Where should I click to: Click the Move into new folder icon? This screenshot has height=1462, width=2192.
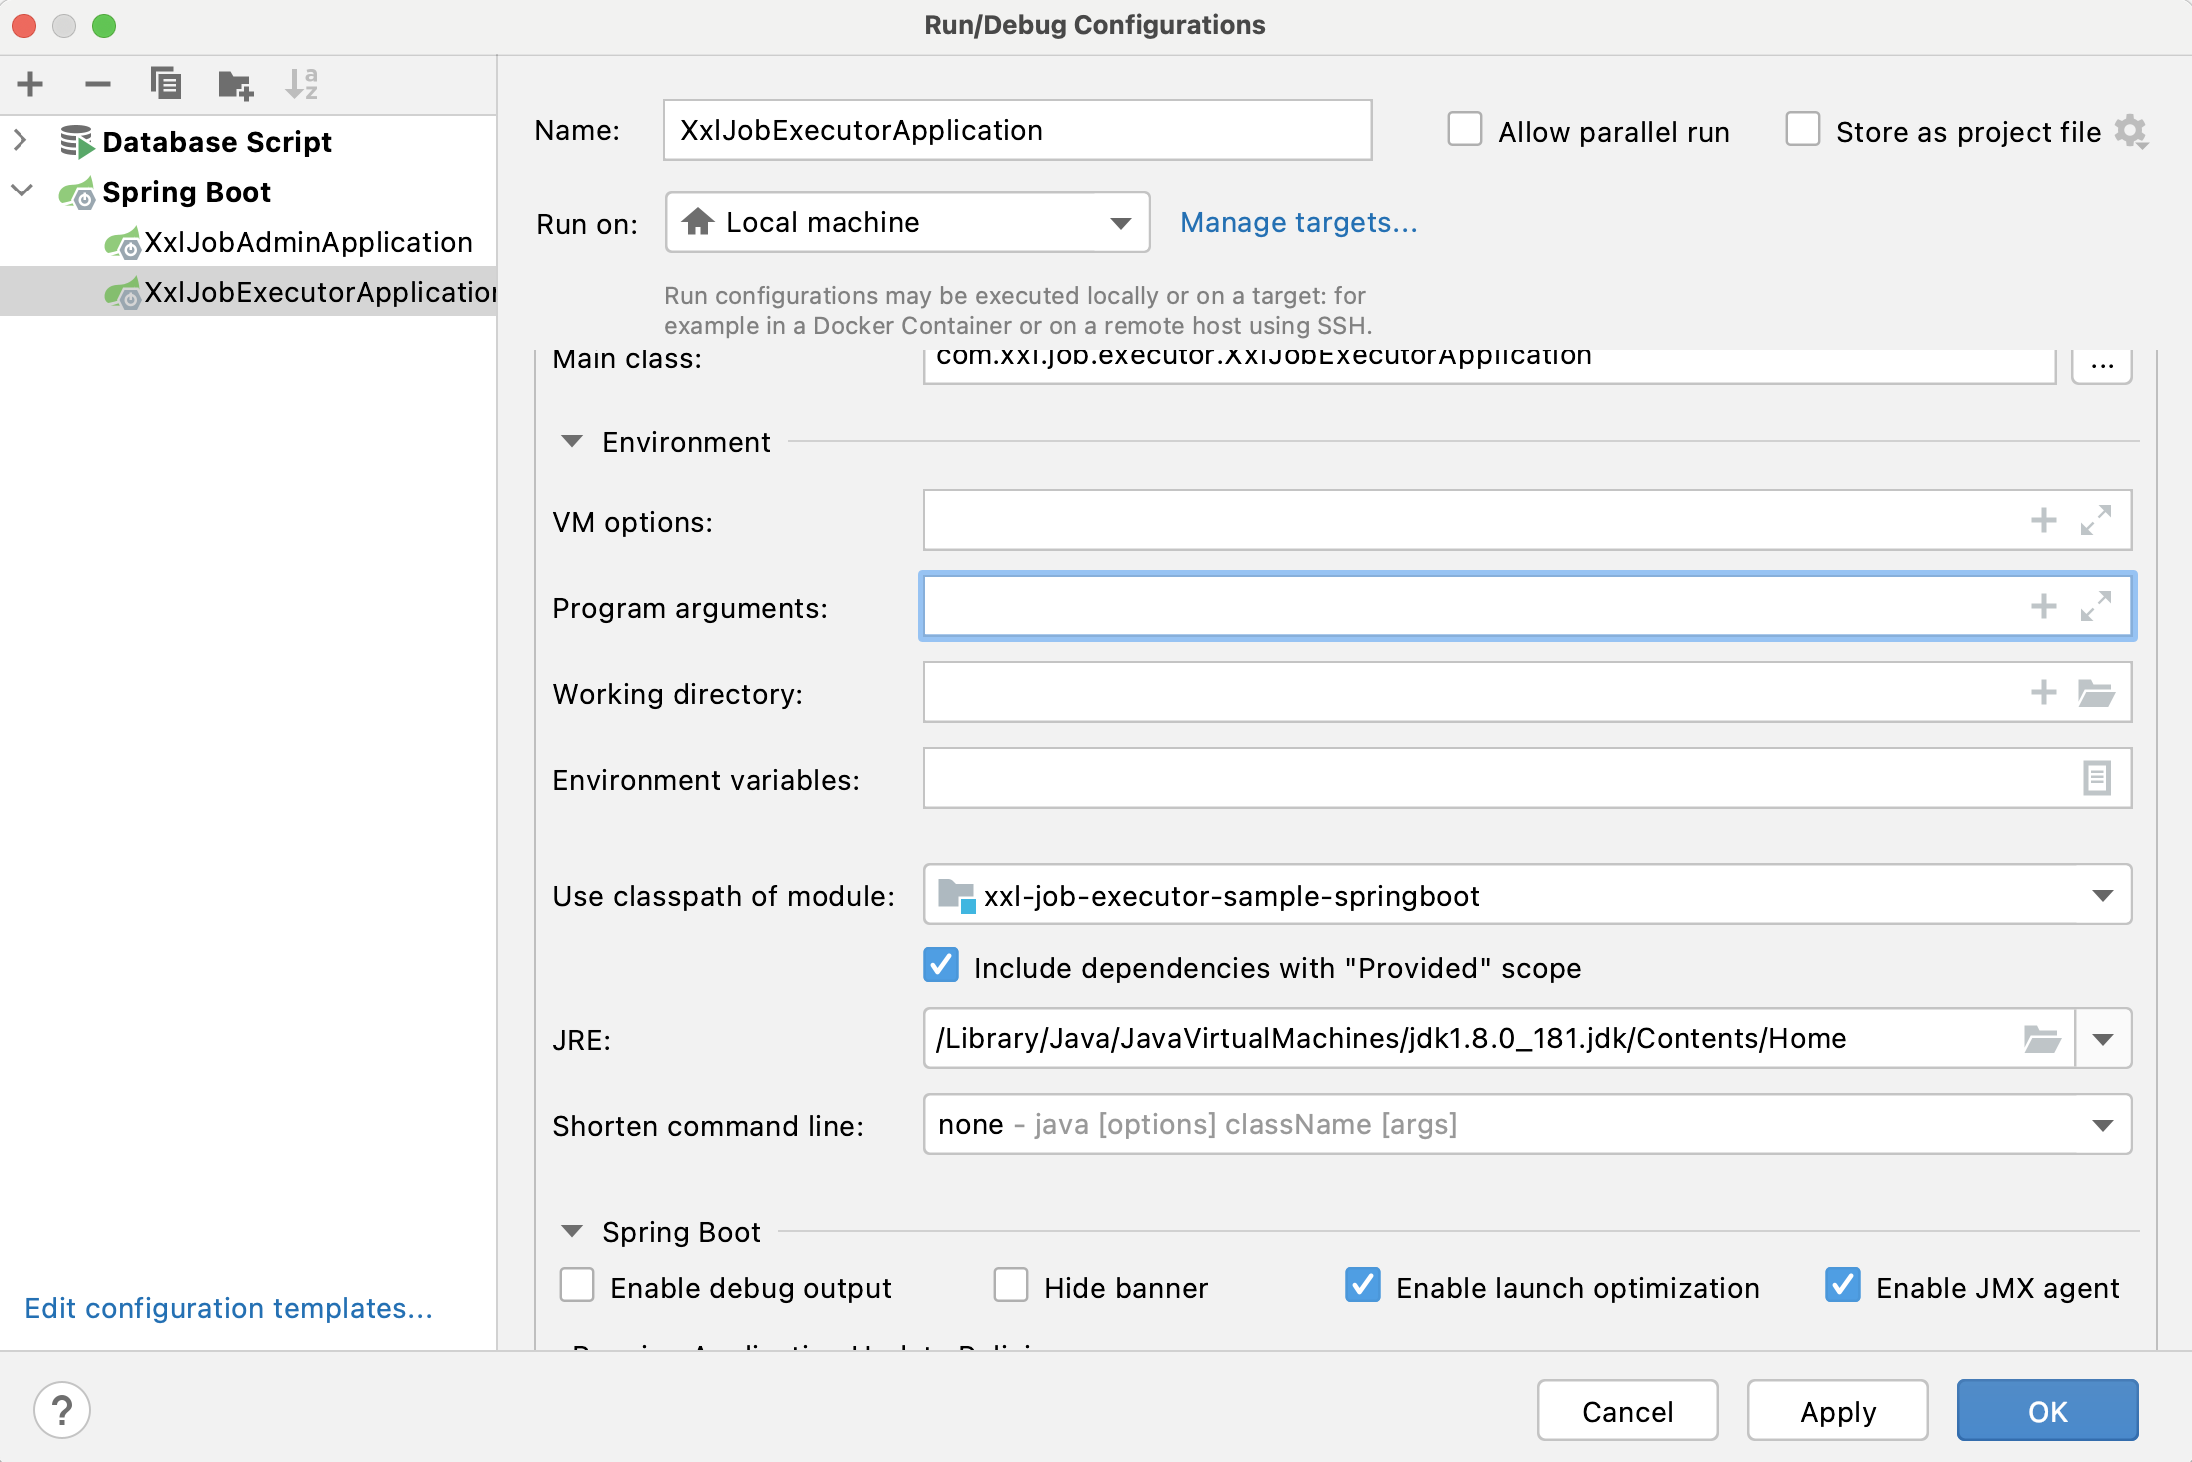(x=235, y=84)
